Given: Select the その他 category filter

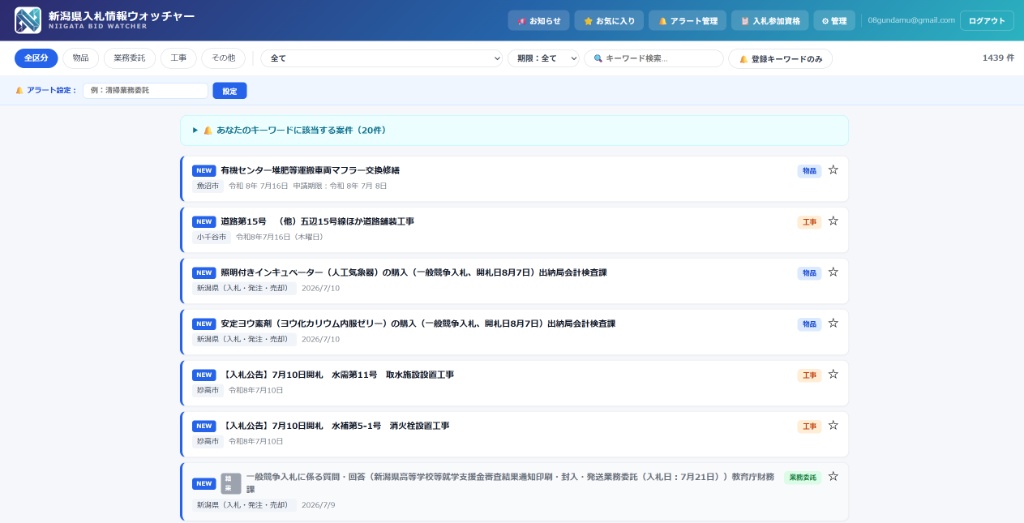Looking at the screenshot, I should (x=223, y=58).
